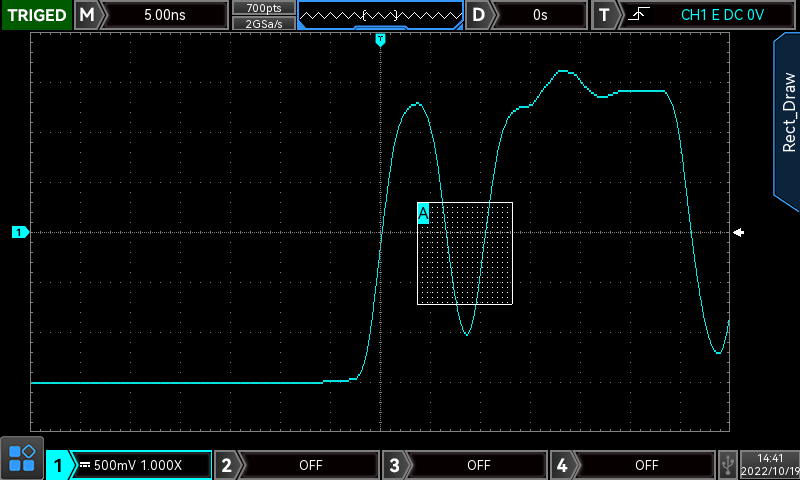Expand the Rect_Draw side tab
Viewport: 800px width, 480px height.
click(x=788, y=112)
